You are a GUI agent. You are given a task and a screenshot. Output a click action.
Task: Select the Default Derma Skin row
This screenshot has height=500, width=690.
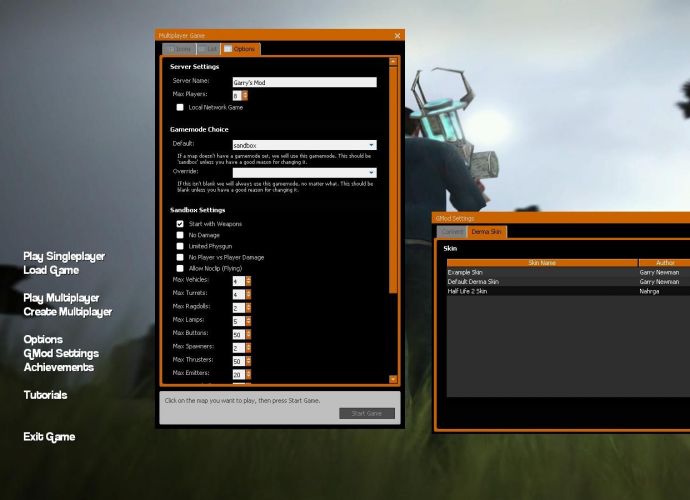point(568,282)
